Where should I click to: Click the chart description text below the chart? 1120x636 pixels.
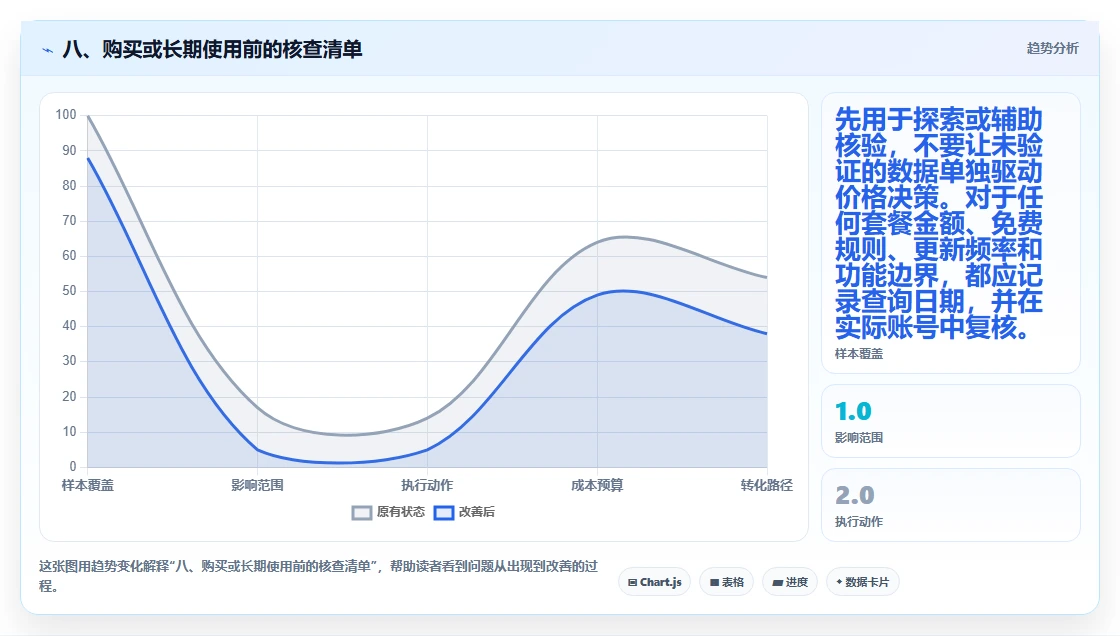tap(319, 576)
